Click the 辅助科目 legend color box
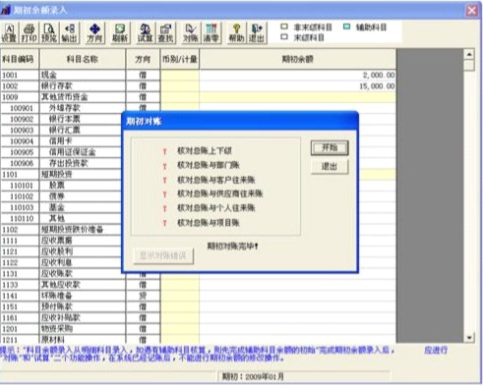This screenshot has height=388, width=483. tap(347, 27)
